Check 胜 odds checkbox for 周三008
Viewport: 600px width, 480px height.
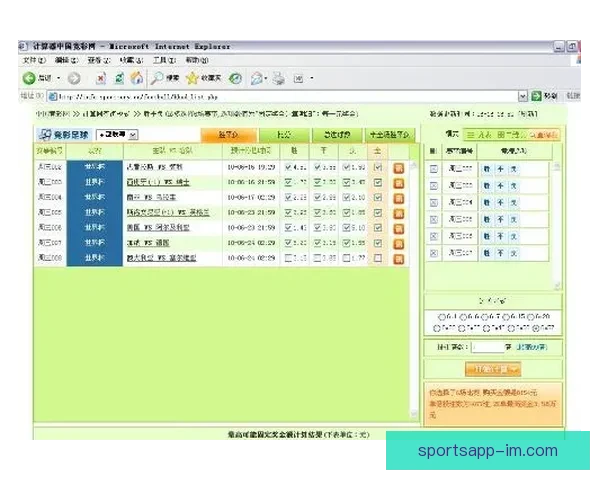(289, 258)
